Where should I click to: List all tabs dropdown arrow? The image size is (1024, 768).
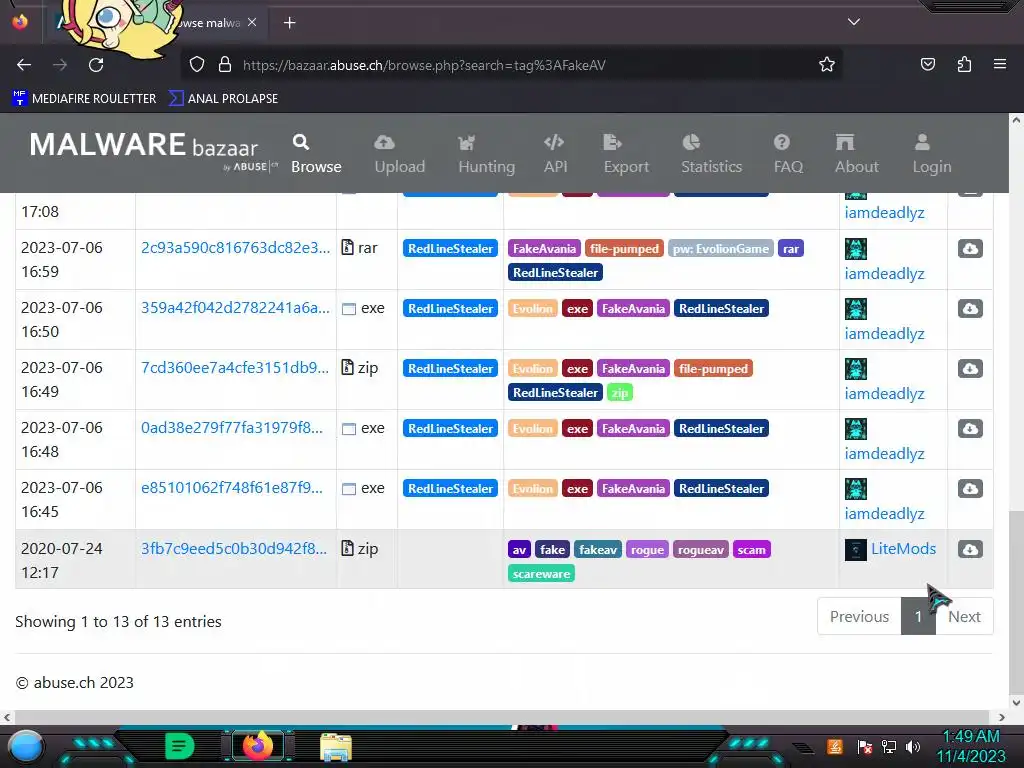(854, 22)
